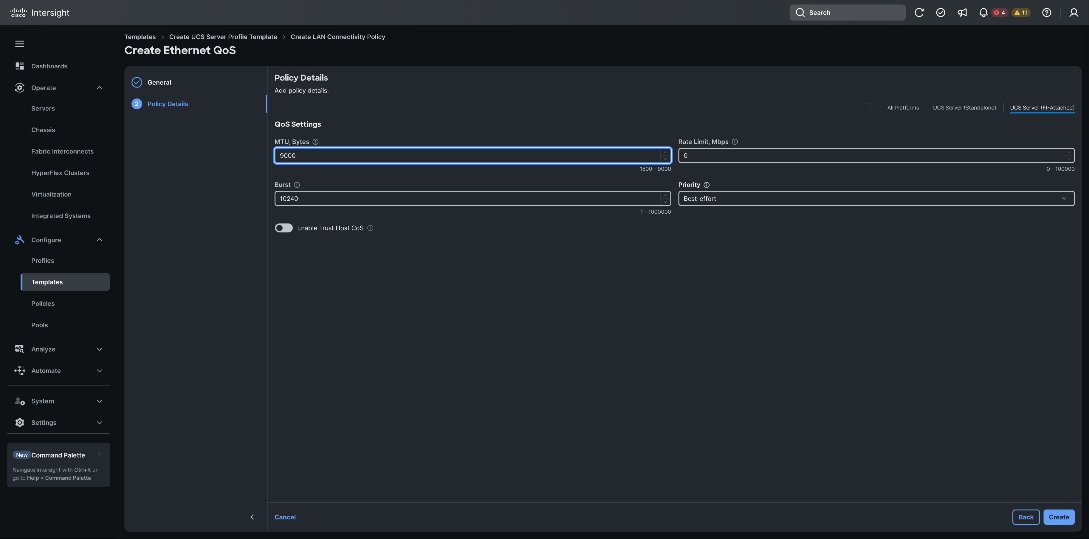1089x539 pixels.
Task: Open Chassis in the sidebar
Action: click(43, 131)
